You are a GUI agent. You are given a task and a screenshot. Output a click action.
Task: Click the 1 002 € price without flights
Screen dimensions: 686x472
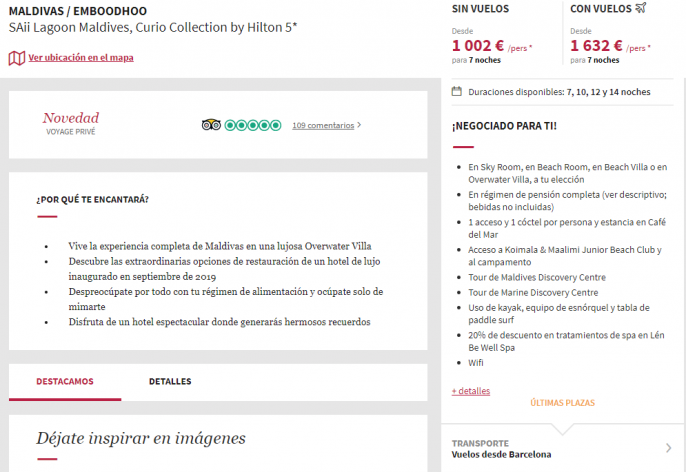[x=480, y=45]
